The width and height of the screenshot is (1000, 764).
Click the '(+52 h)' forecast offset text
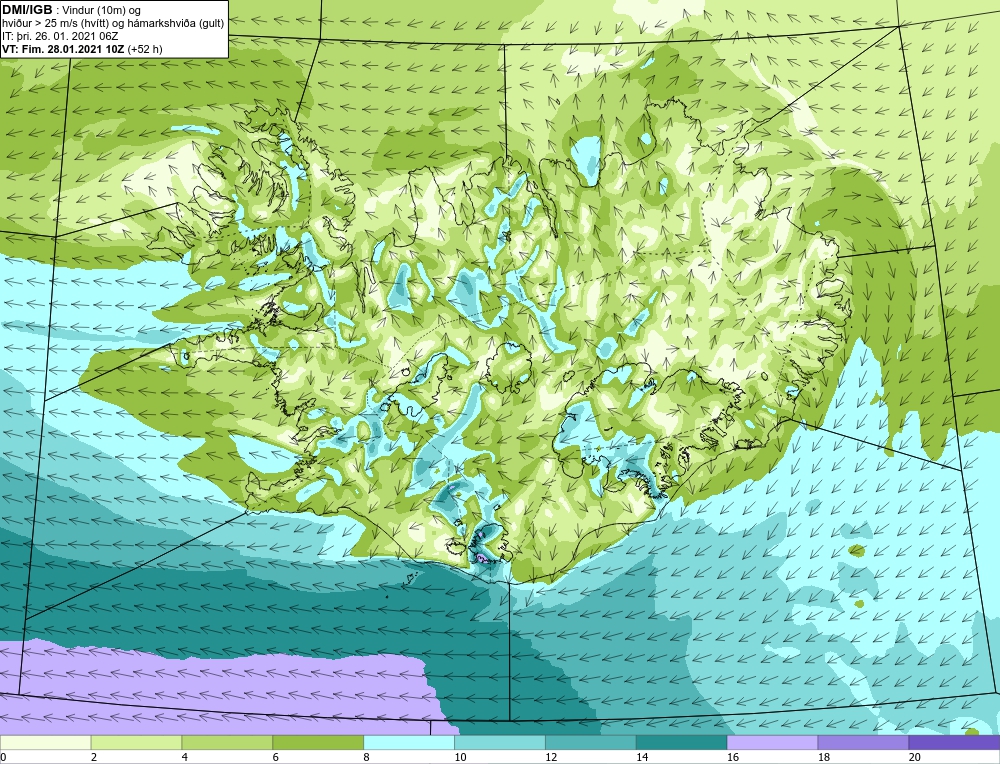(x=145, y=49)
